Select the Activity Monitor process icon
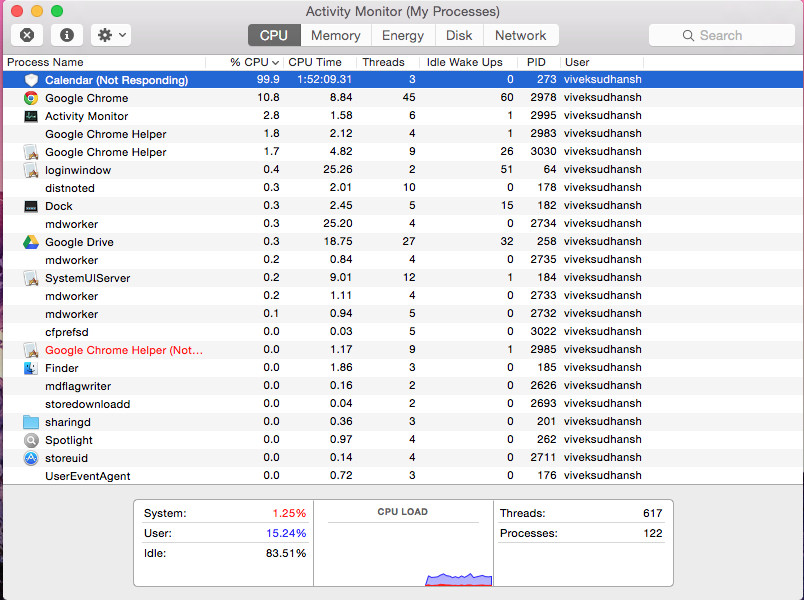Screen dimensions: 804x600 pos(31,116)
